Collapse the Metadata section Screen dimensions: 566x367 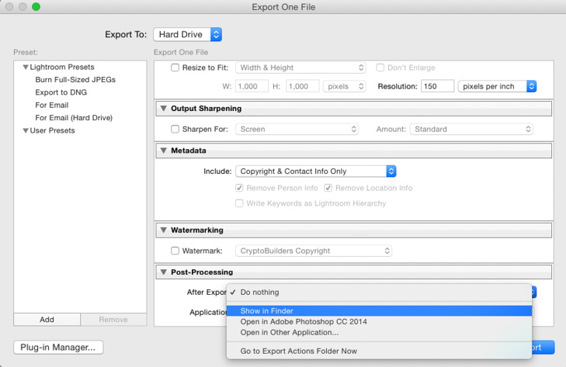point(164,150)
